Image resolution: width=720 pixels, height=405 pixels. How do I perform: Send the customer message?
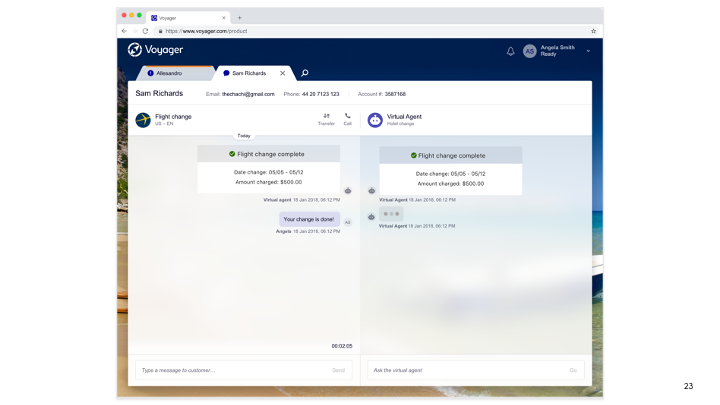[338, 370]
